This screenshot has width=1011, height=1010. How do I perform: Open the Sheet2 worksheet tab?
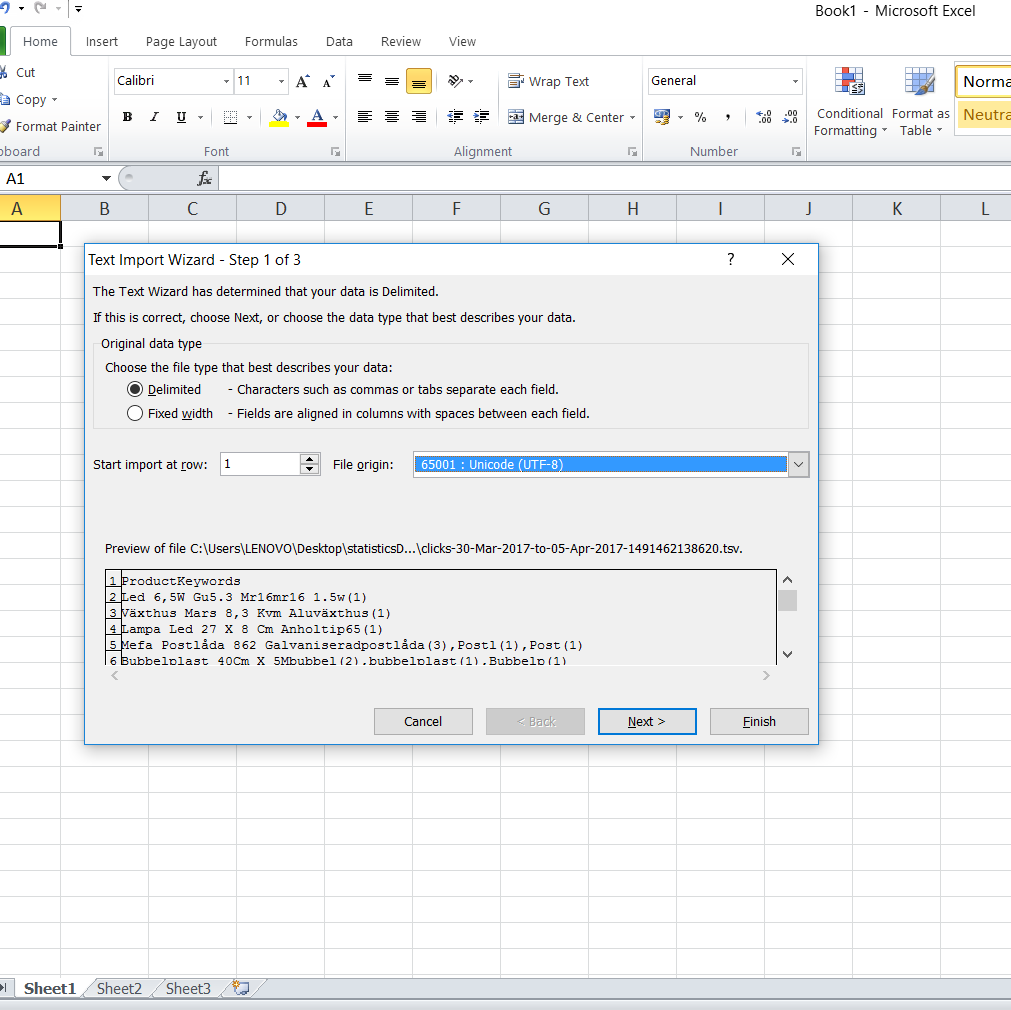click(x=119, y=988)
